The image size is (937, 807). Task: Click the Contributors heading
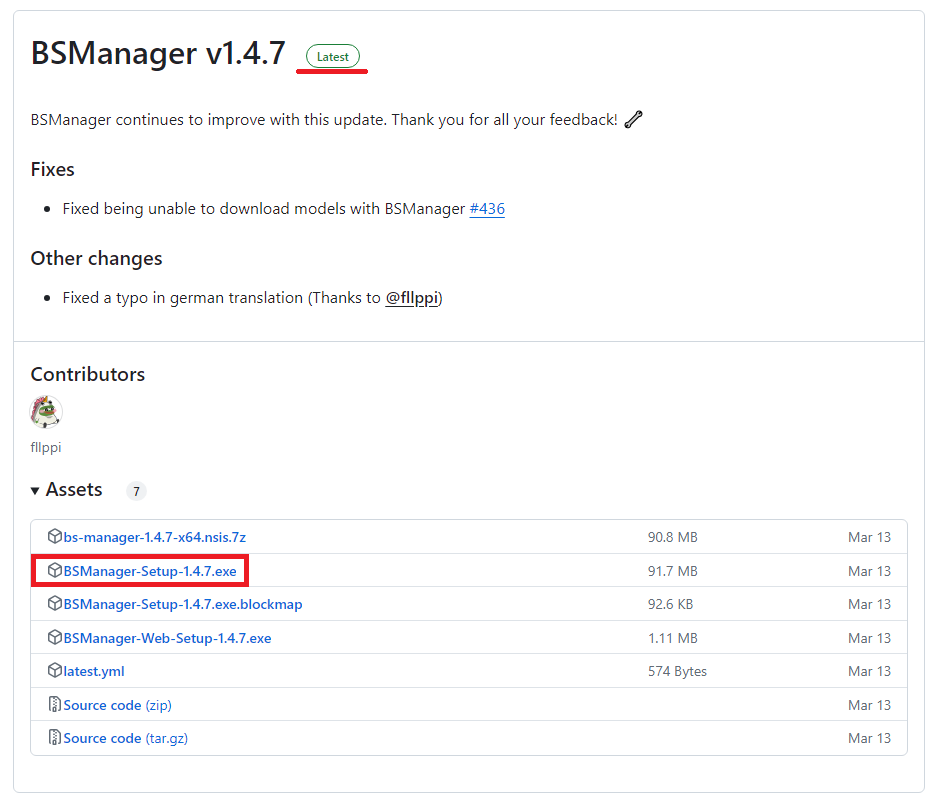click(x=88, y=374)
